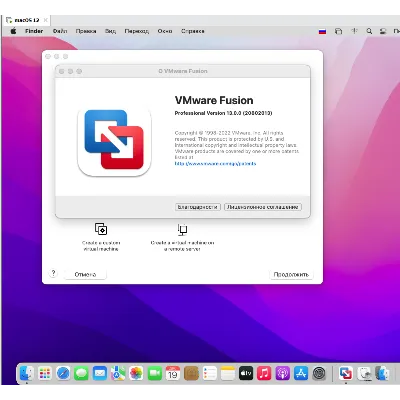
Task: Click the Russian flag input source icon
Action: point(322,31)
